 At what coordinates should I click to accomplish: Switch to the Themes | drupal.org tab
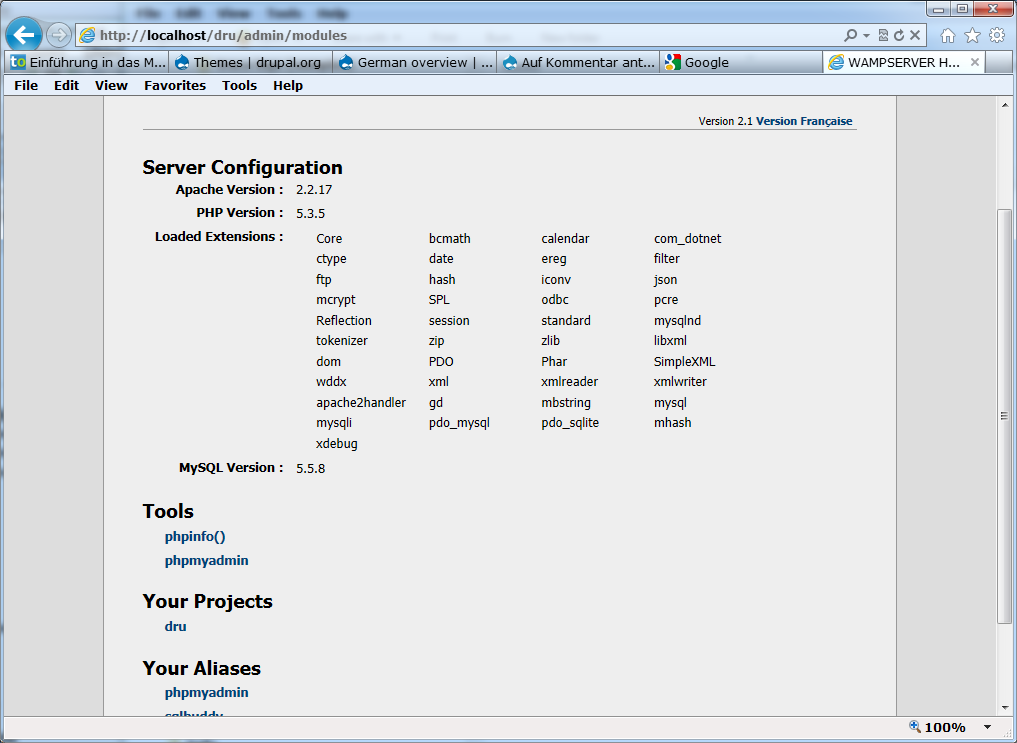coord(249,62)
